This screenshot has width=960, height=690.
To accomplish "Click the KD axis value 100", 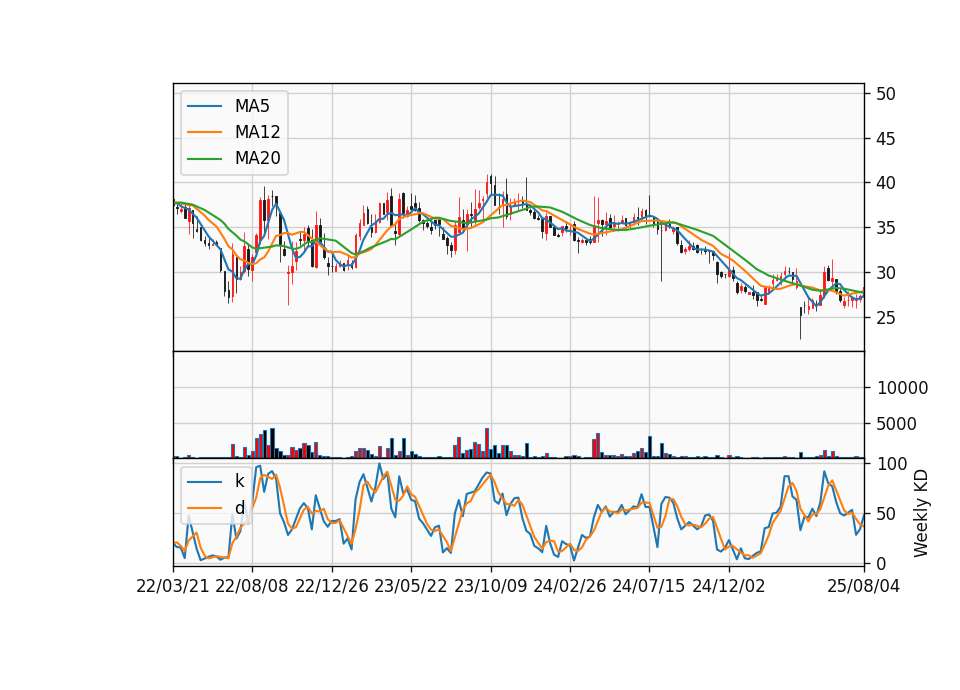I will (892, 464).
